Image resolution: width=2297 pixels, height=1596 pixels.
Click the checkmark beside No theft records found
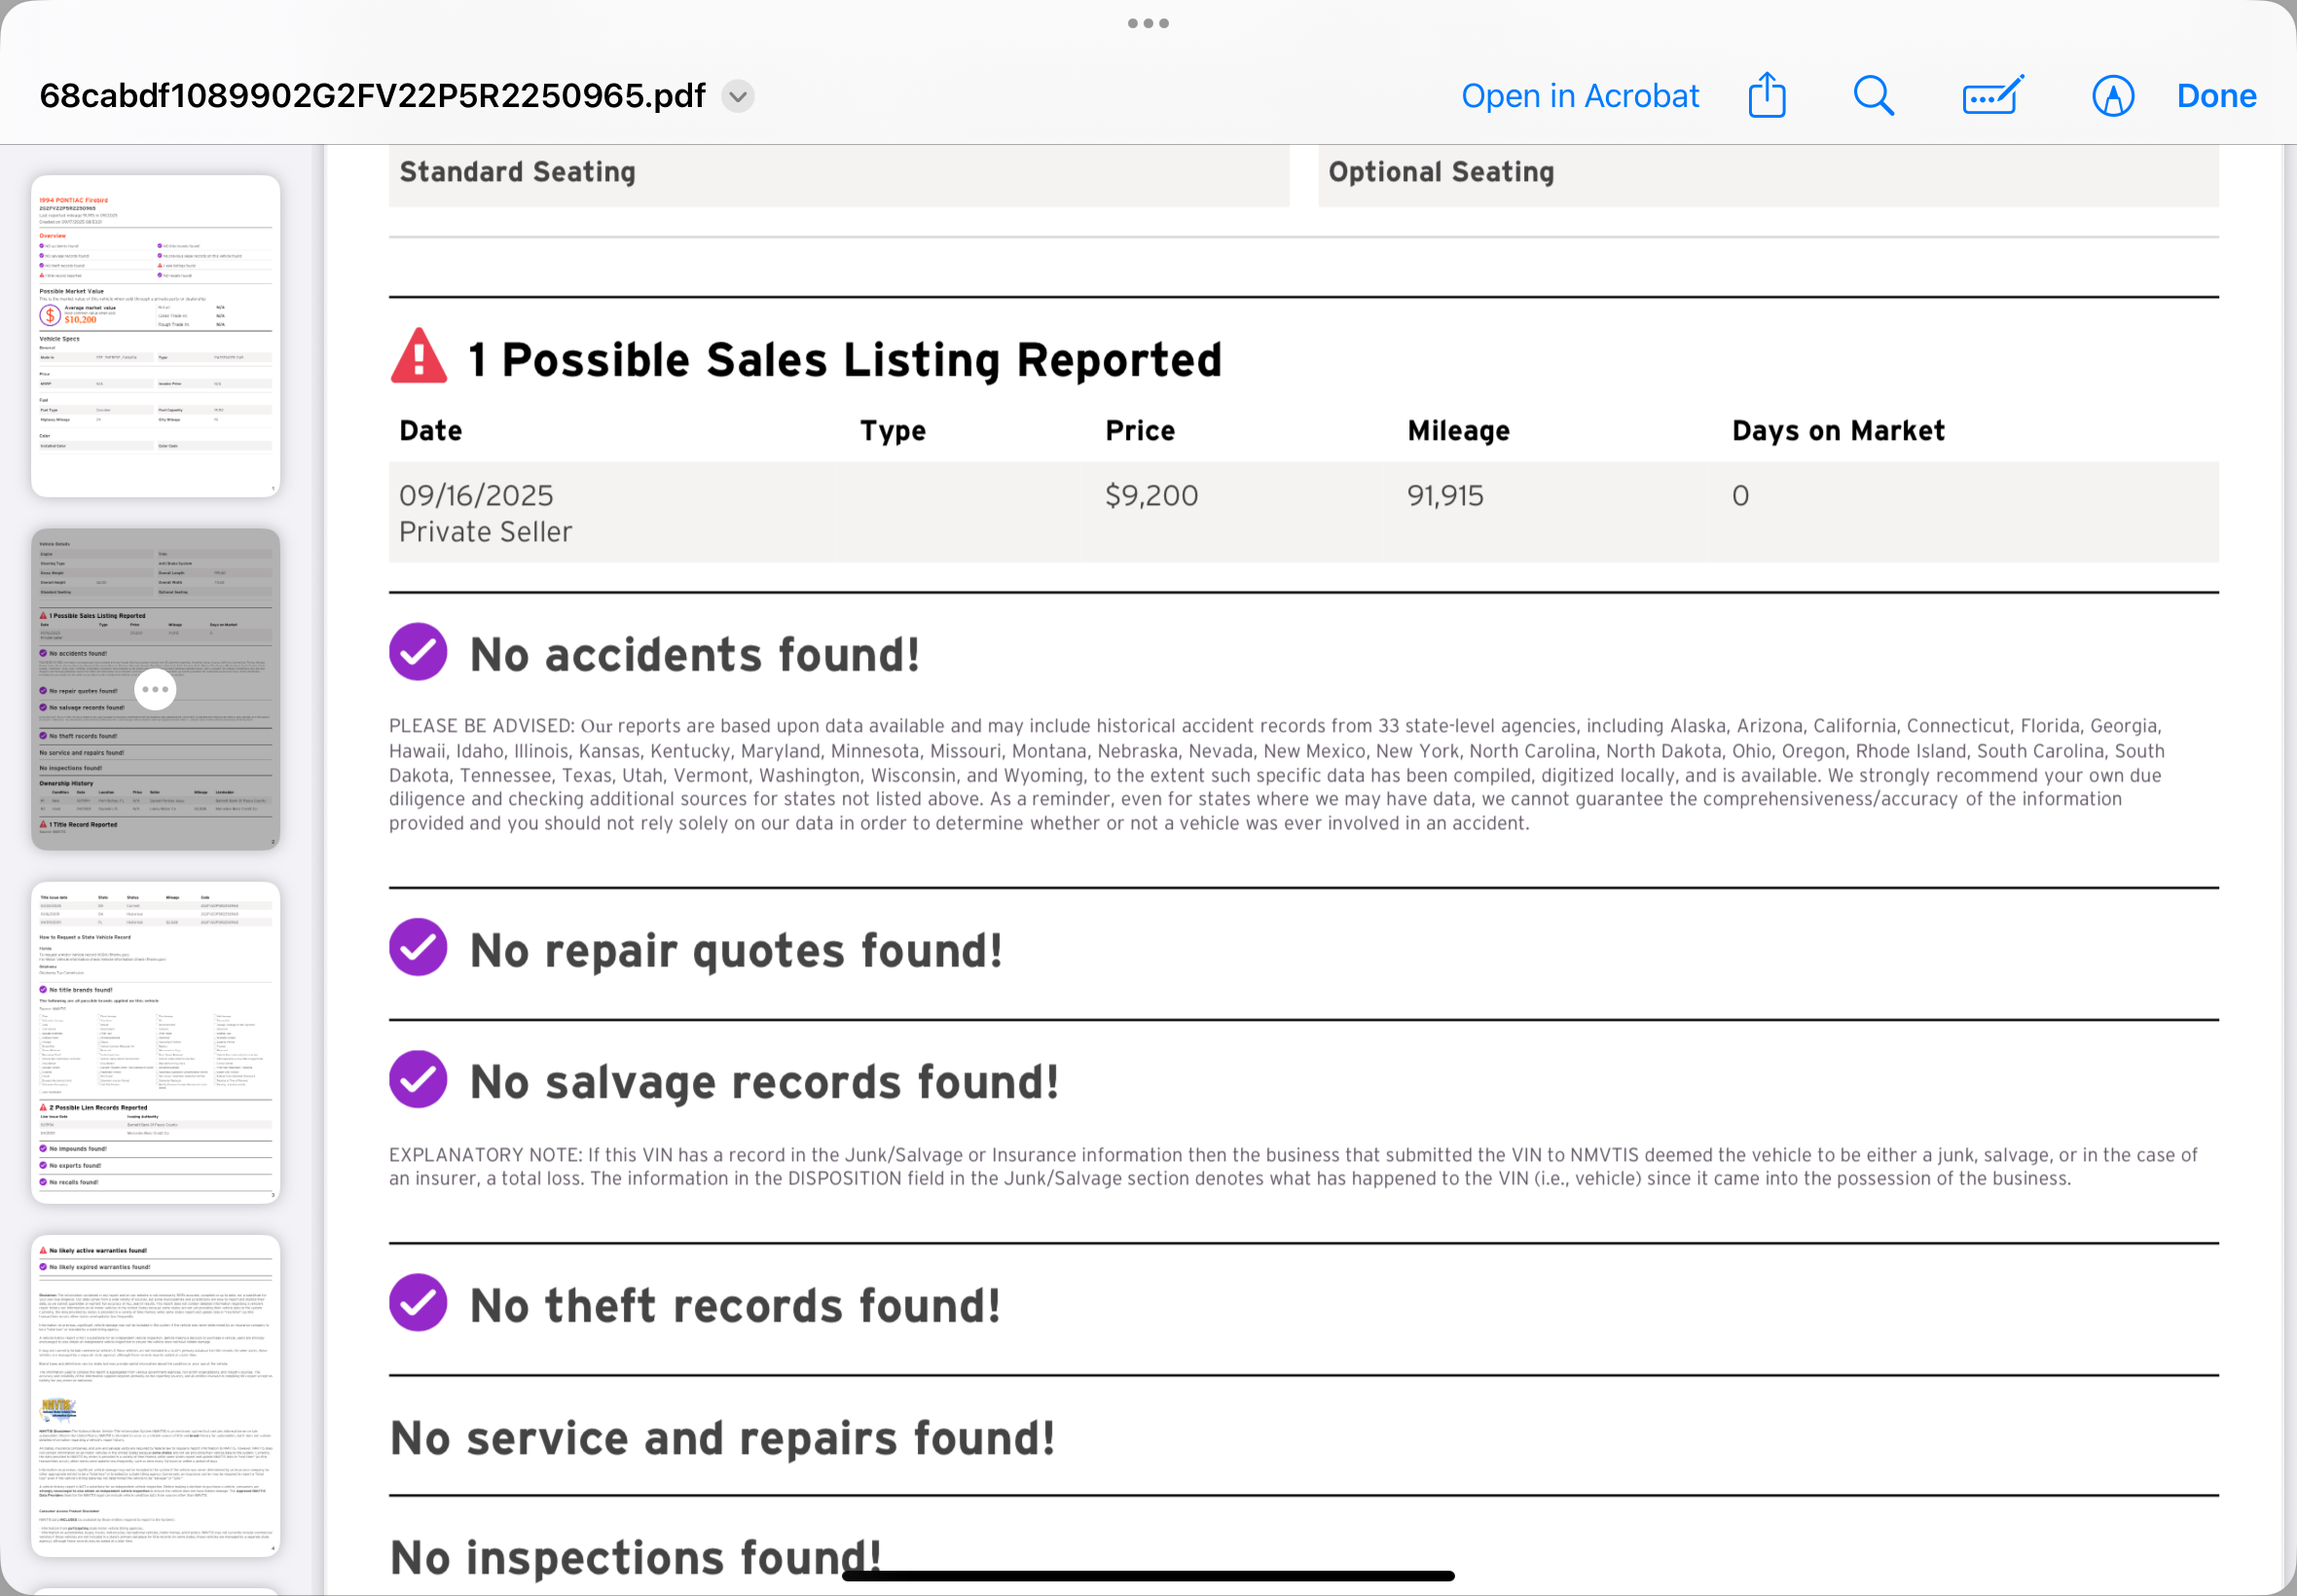[x=418, y=1303]
